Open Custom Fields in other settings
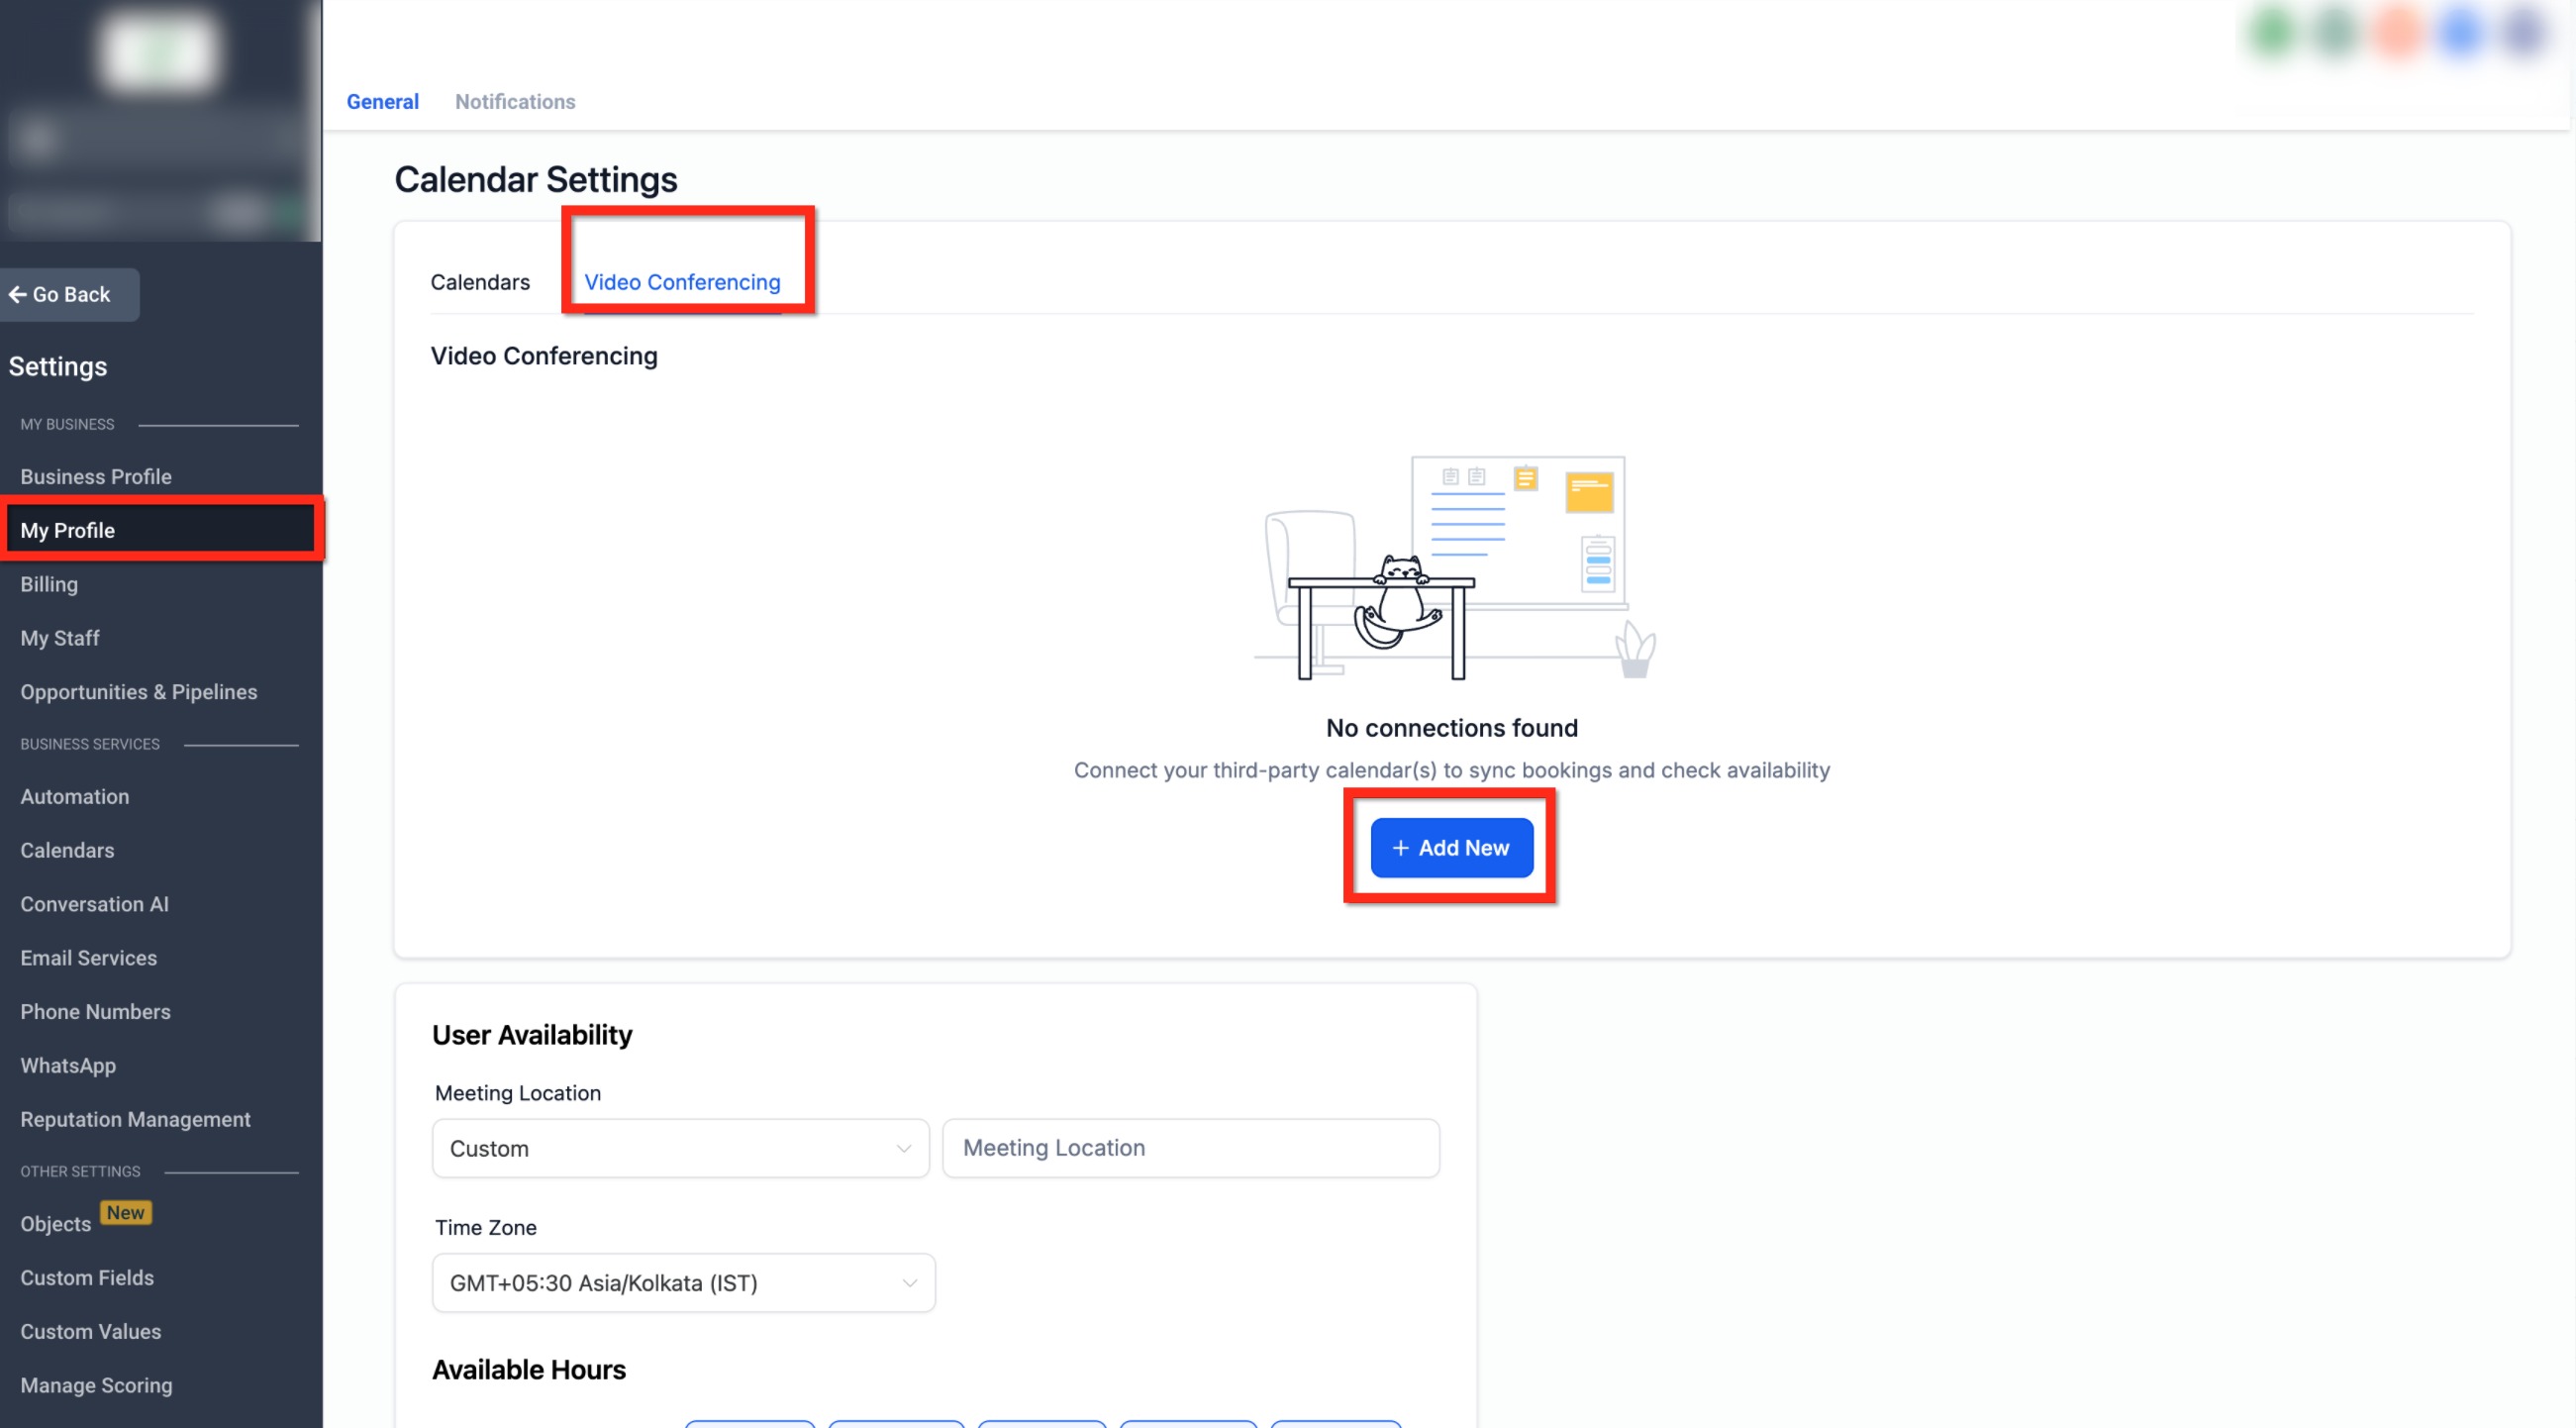 (87, 1277)
